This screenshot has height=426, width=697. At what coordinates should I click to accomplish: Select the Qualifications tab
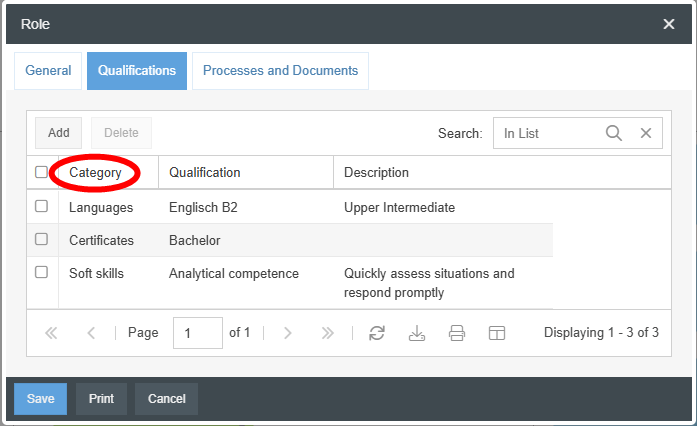[x=137, y=71]
